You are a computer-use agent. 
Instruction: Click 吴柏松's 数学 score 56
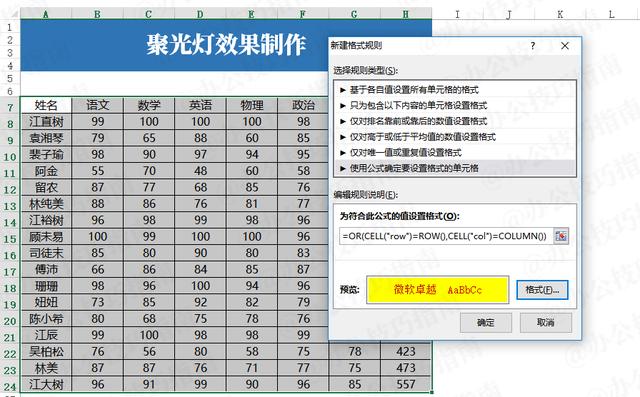[x=149, y=352]
